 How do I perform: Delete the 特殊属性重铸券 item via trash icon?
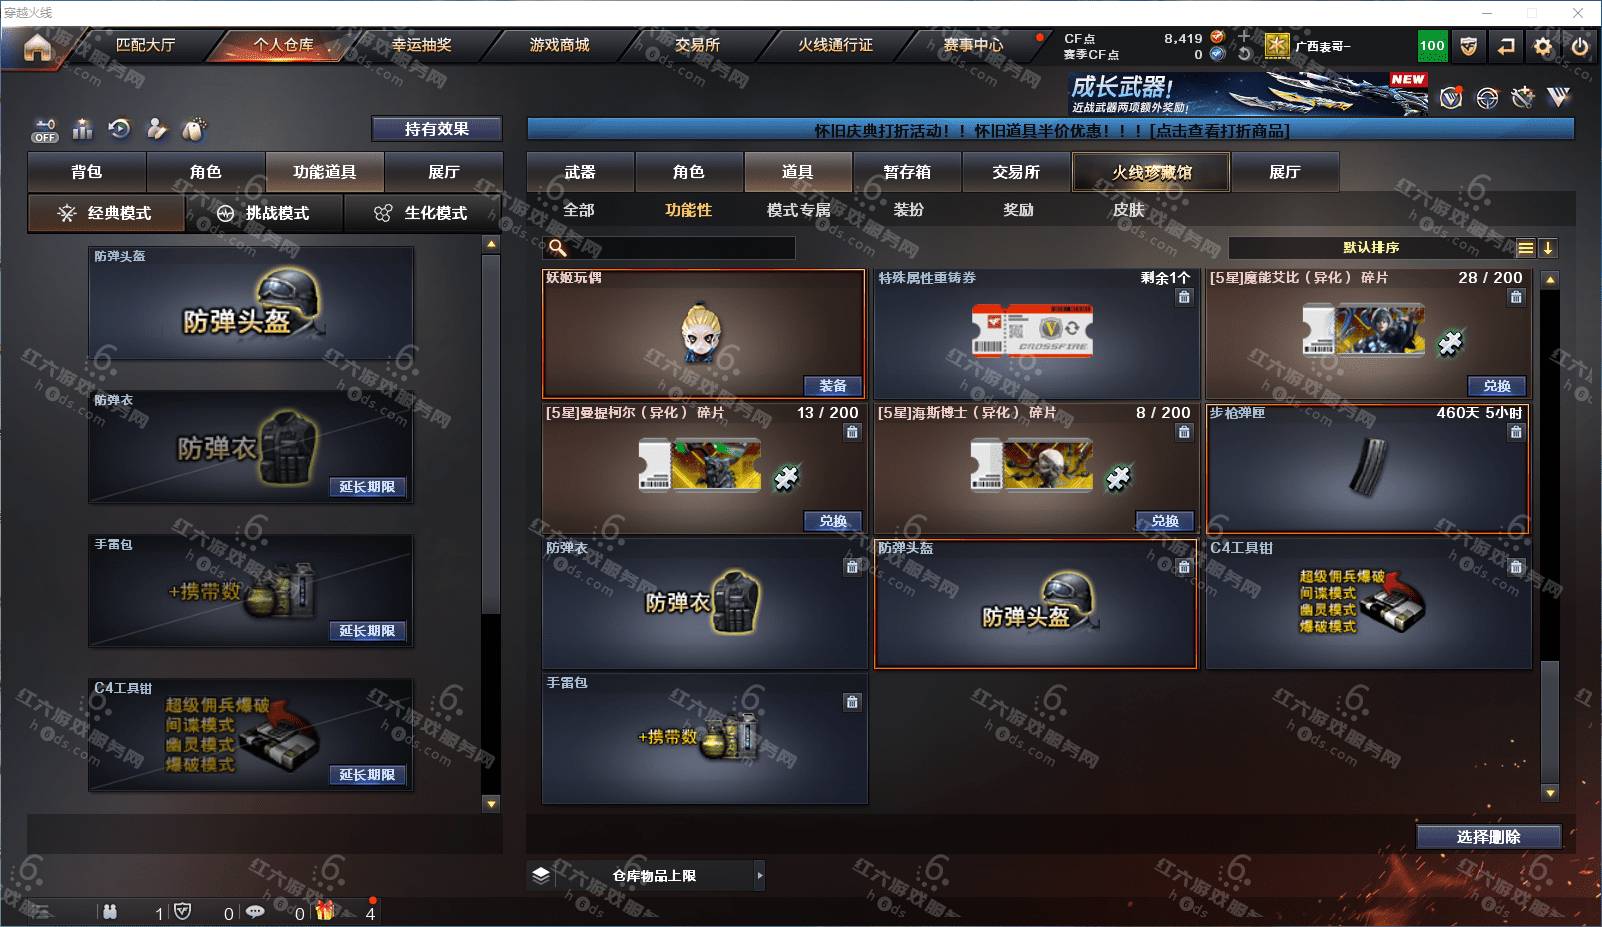pos(1184,297)
